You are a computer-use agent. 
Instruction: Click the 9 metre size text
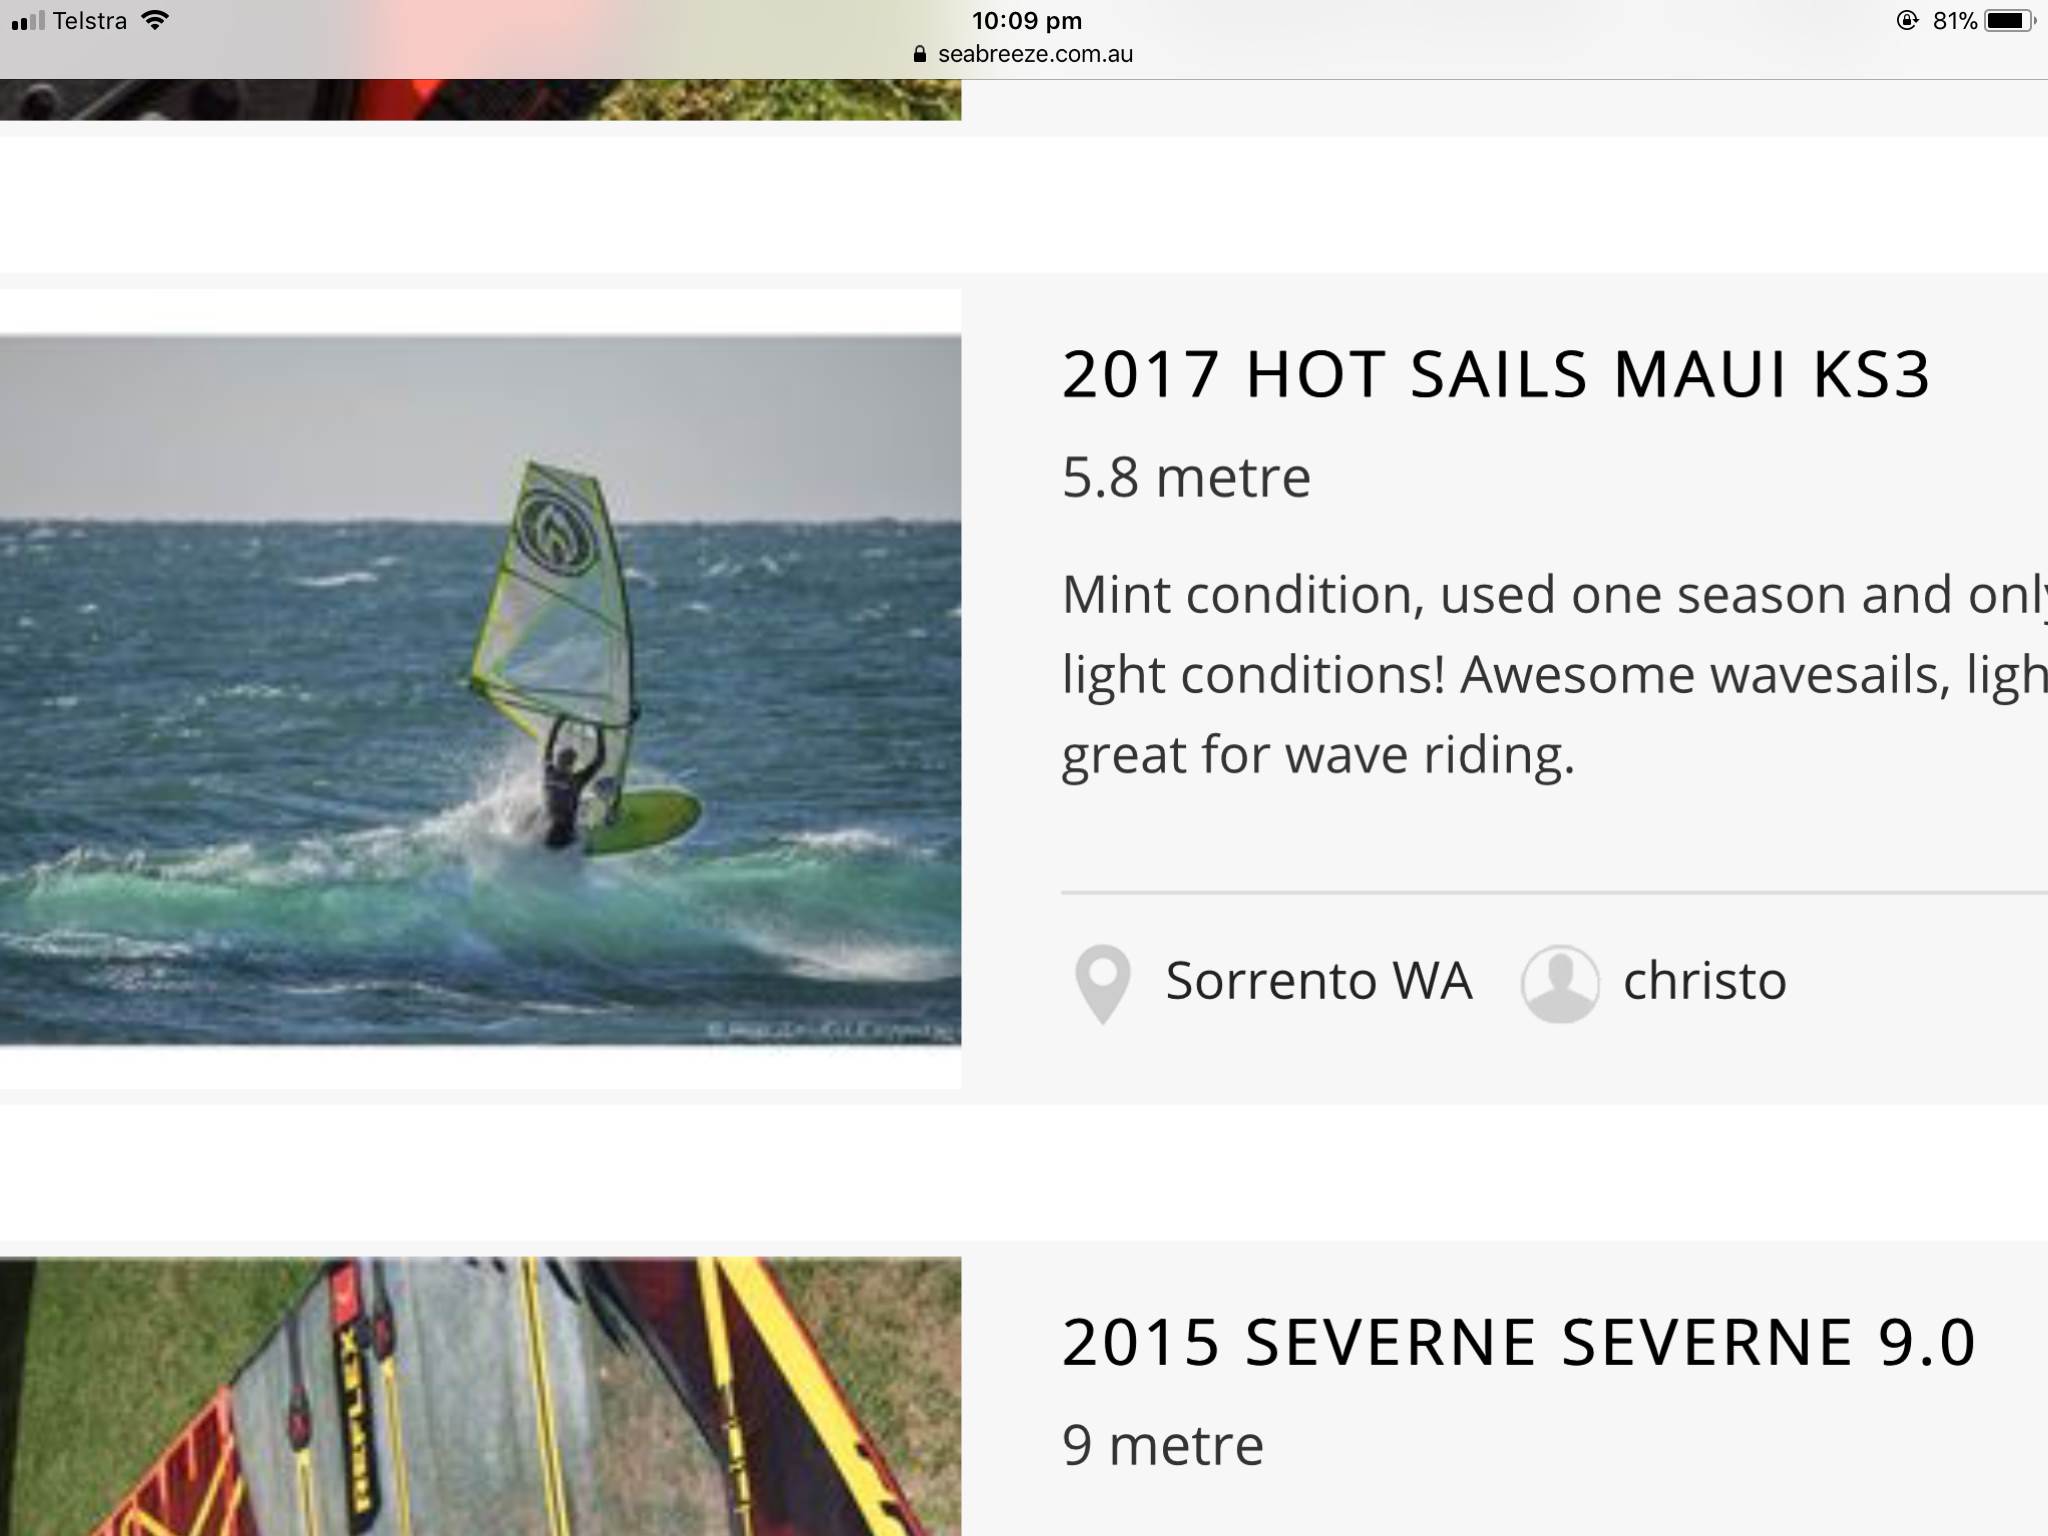1163,1445
